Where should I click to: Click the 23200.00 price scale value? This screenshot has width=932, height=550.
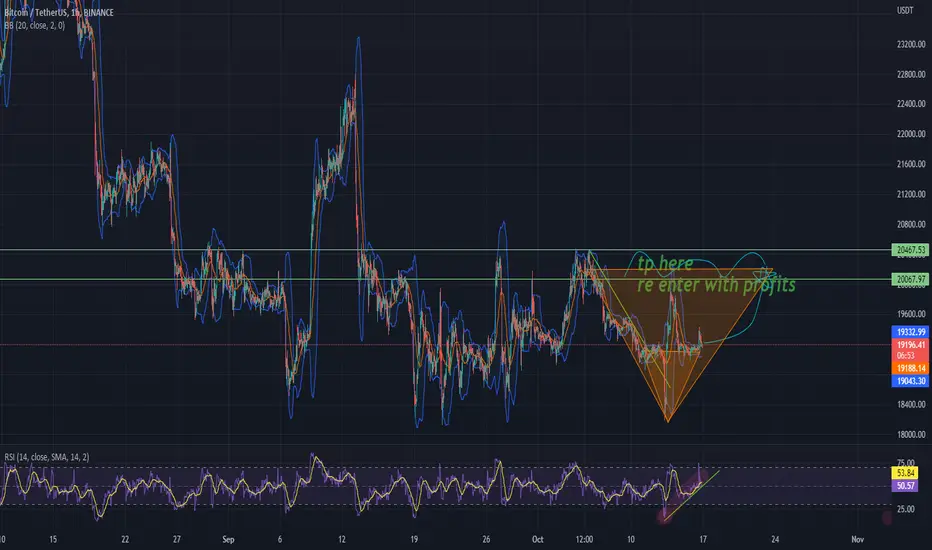911,44
